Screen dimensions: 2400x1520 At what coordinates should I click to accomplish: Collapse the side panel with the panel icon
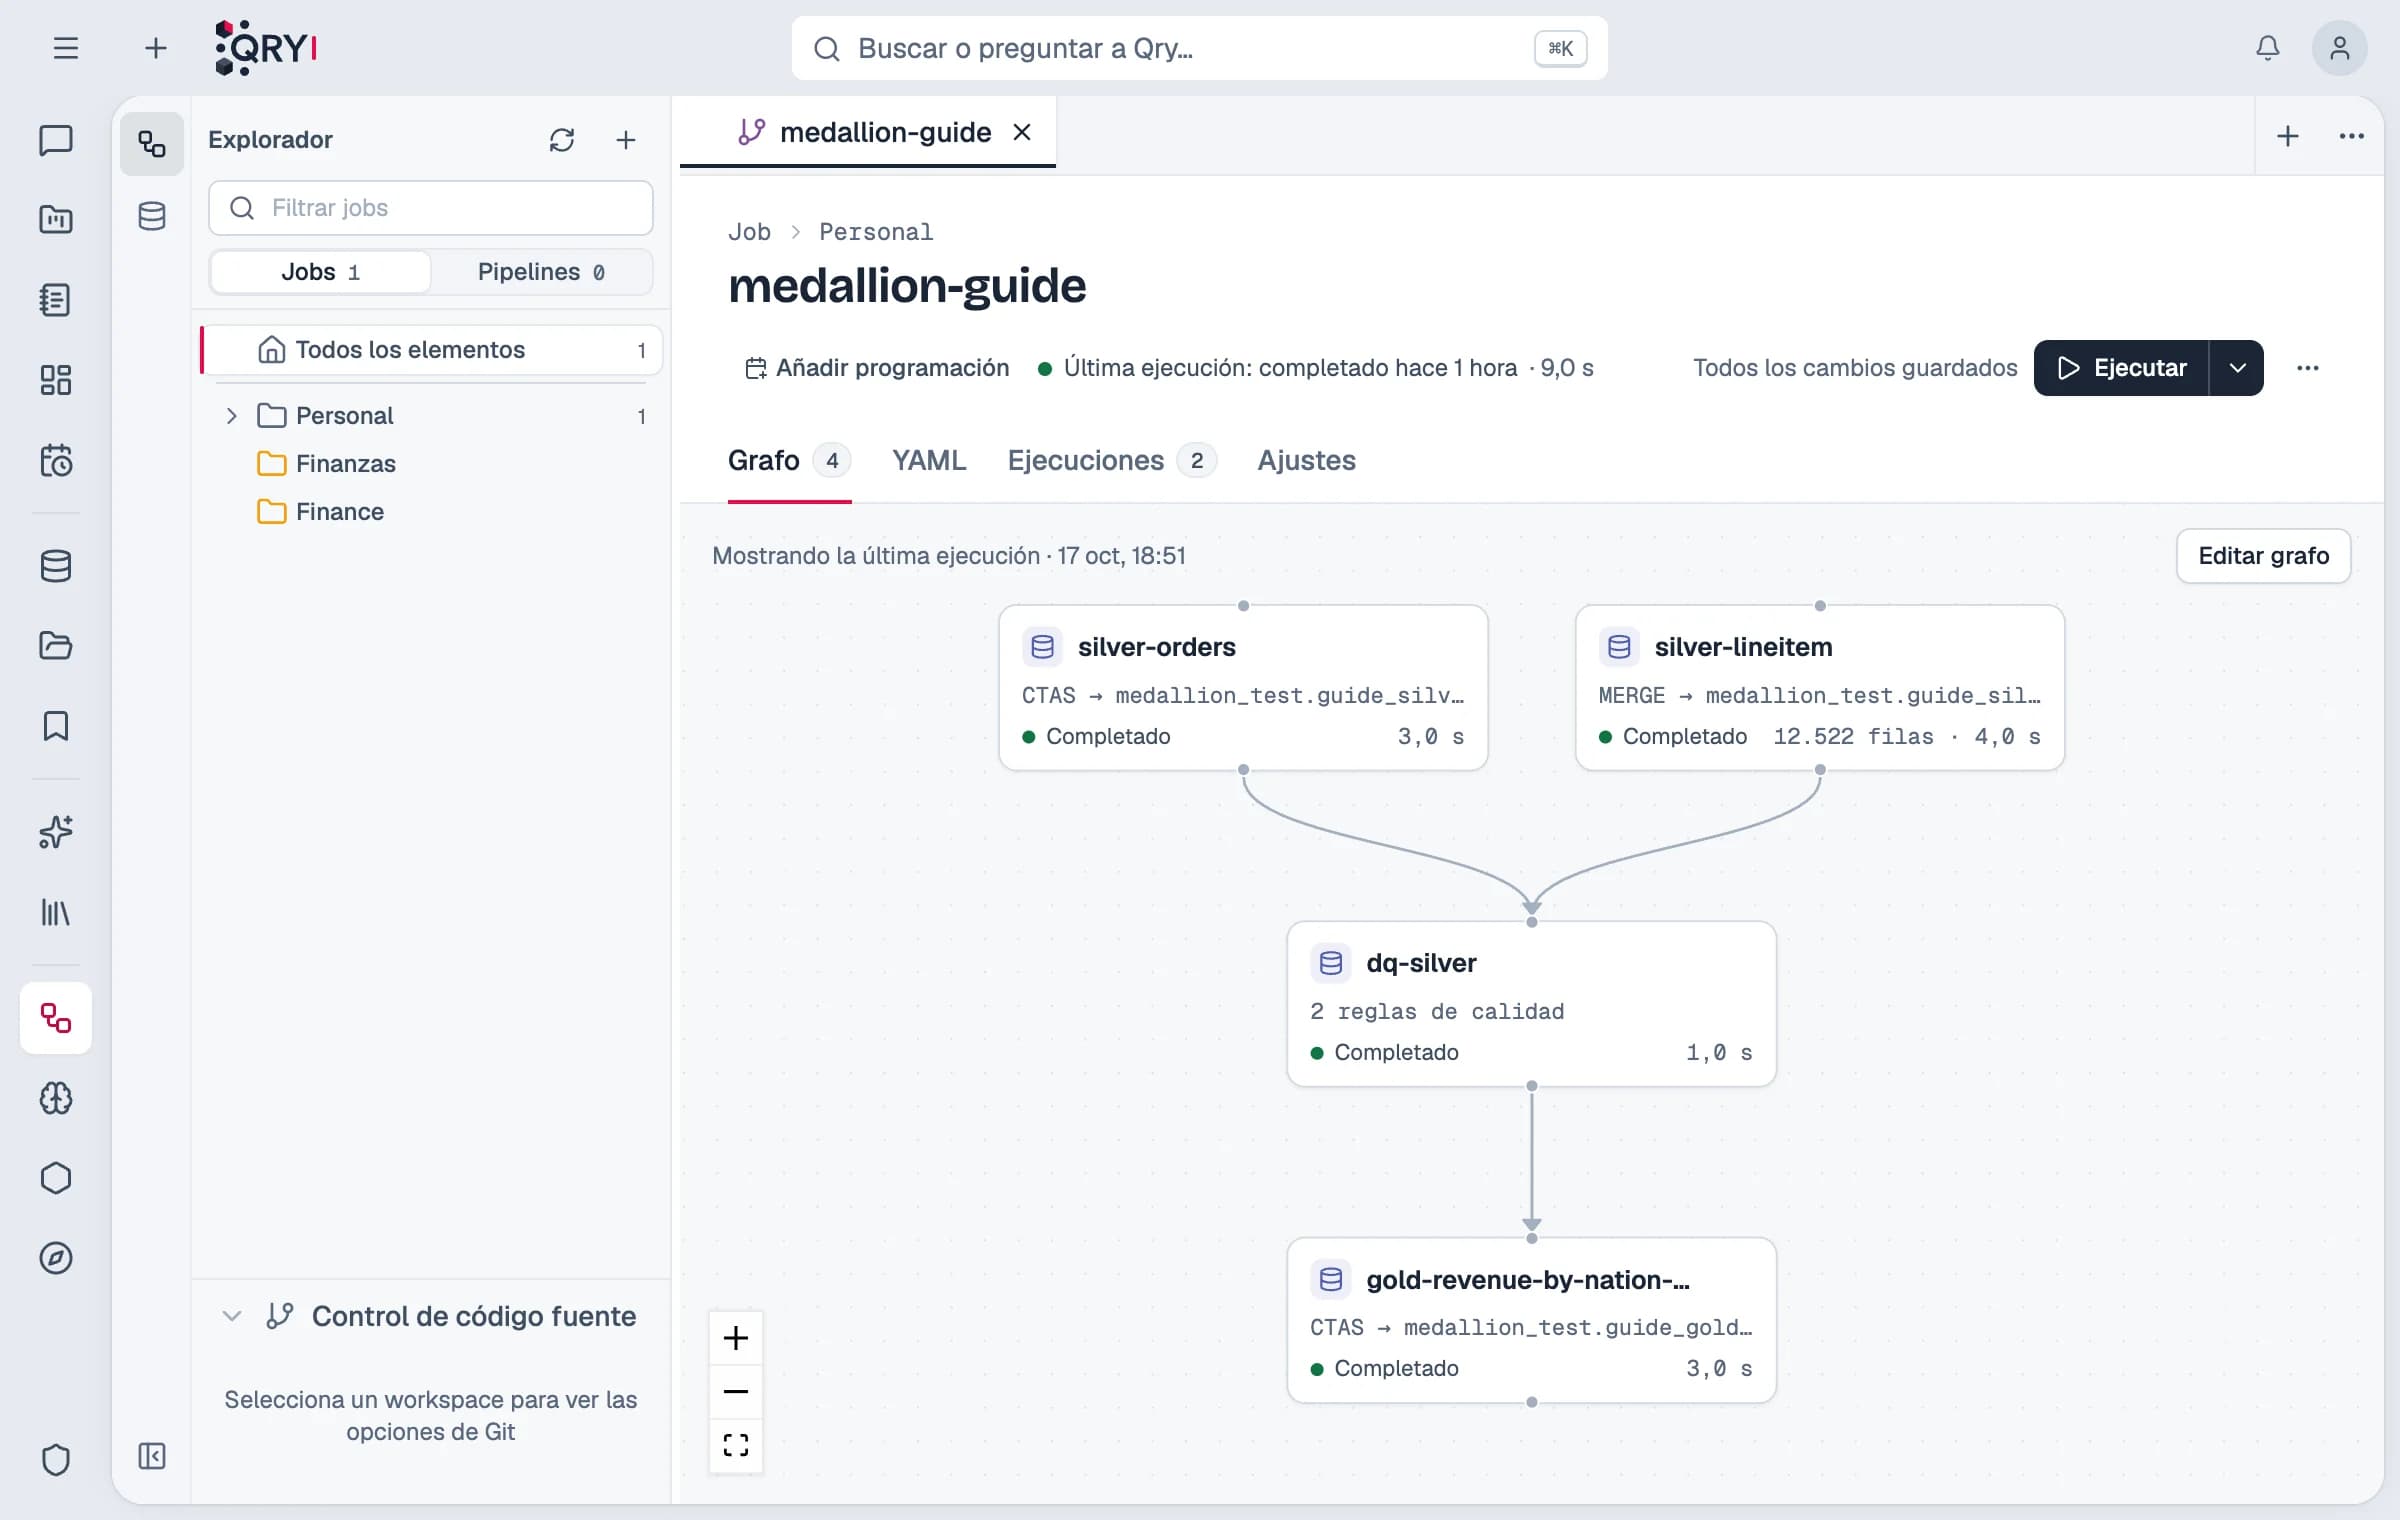pos(152,1456)
